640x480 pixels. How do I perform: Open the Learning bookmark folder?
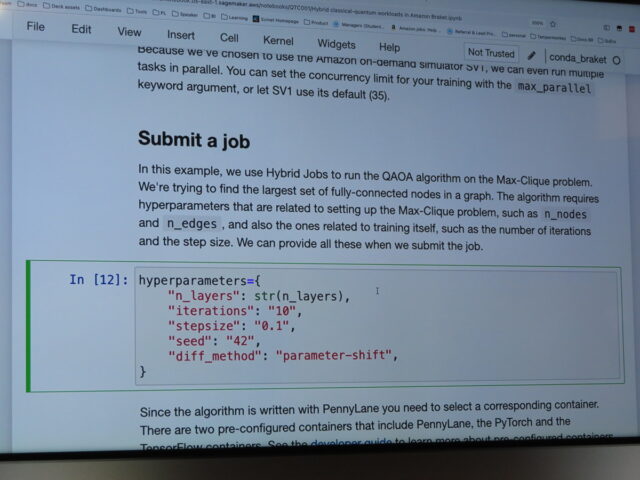coord(235,18)
